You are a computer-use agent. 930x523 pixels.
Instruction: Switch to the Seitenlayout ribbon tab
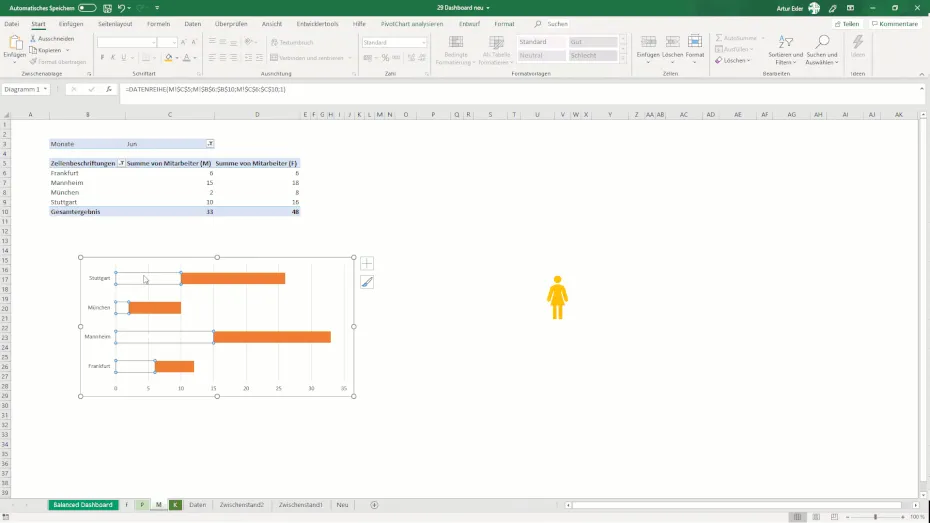(x=115, y=24)
